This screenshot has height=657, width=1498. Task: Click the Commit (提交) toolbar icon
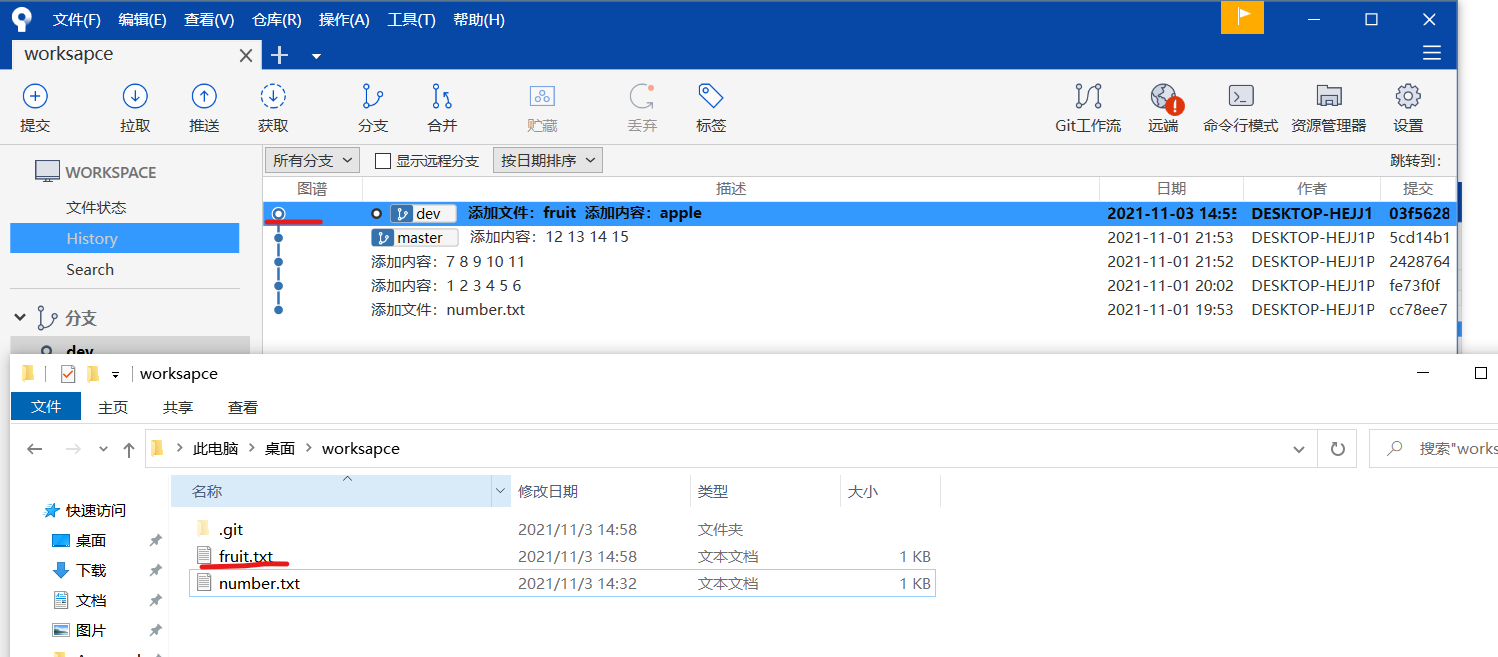(35, 96)
